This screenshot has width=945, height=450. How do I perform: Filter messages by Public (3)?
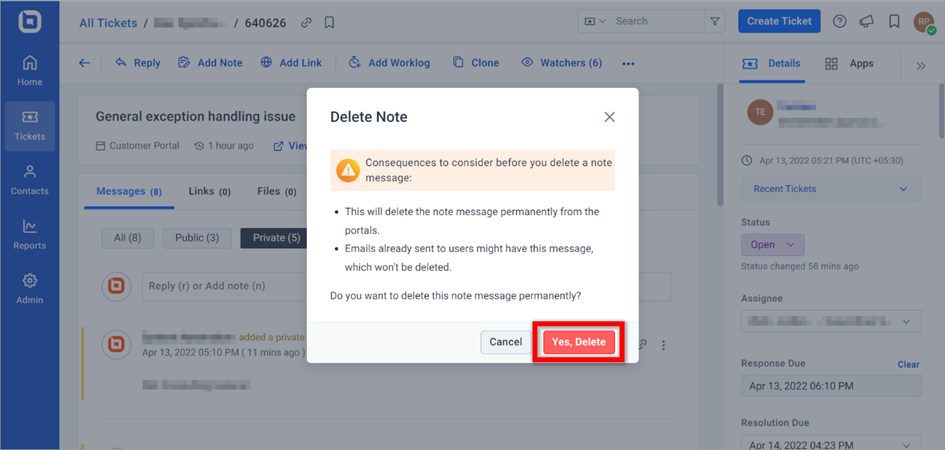197,238
